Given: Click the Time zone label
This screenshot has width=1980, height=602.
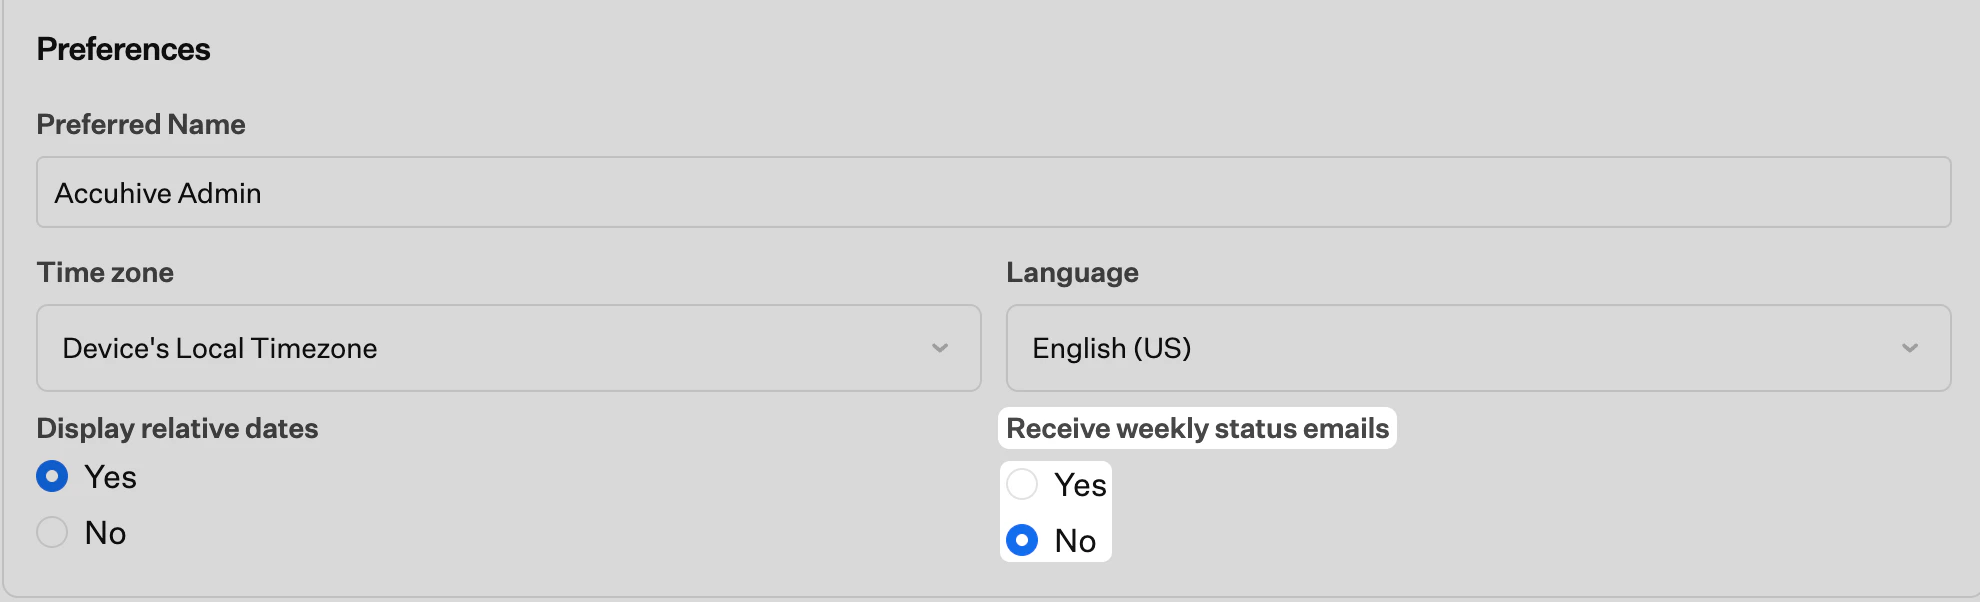Looking at the screenshot, I should coord(104,272).
